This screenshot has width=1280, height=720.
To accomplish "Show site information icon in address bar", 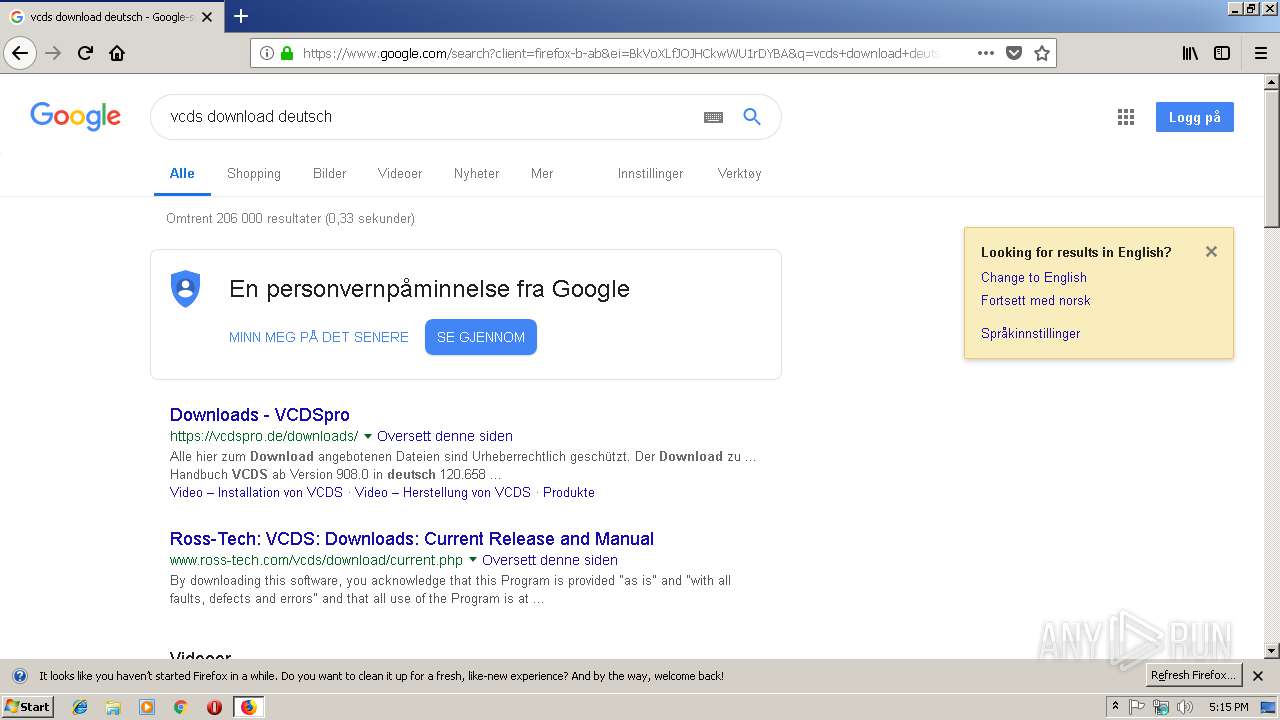I will coord(267,53).
